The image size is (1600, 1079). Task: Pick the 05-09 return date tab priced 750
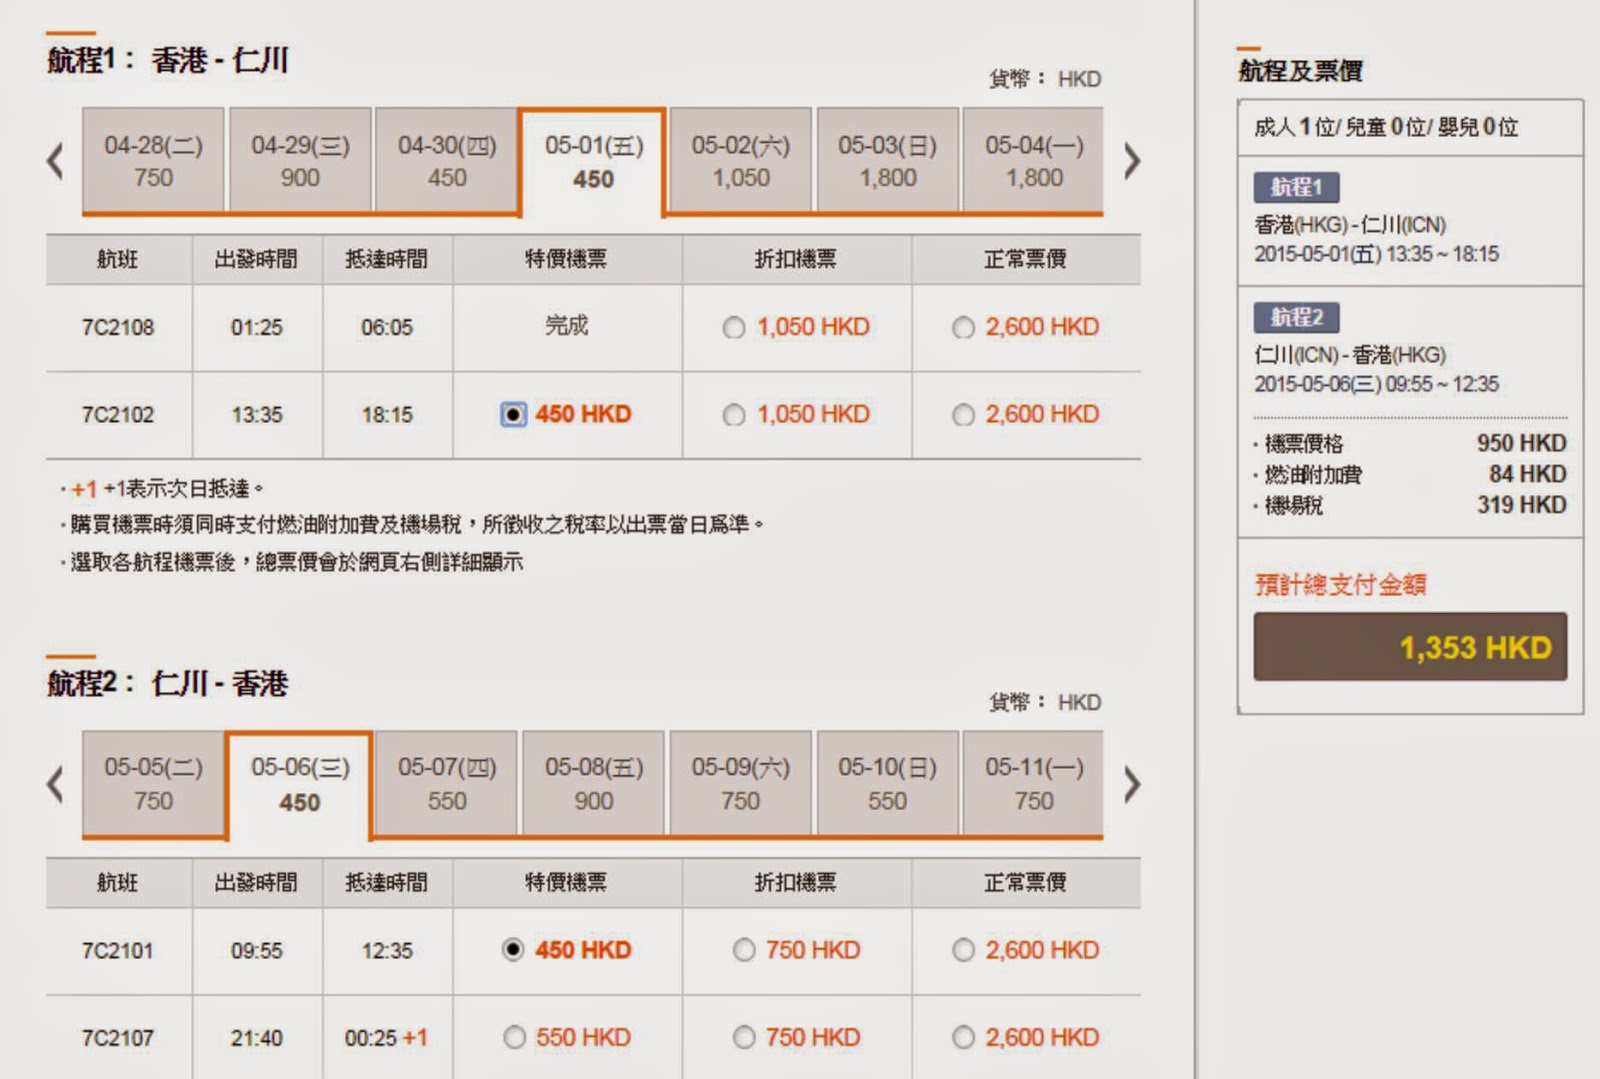(x=740, y=784)
